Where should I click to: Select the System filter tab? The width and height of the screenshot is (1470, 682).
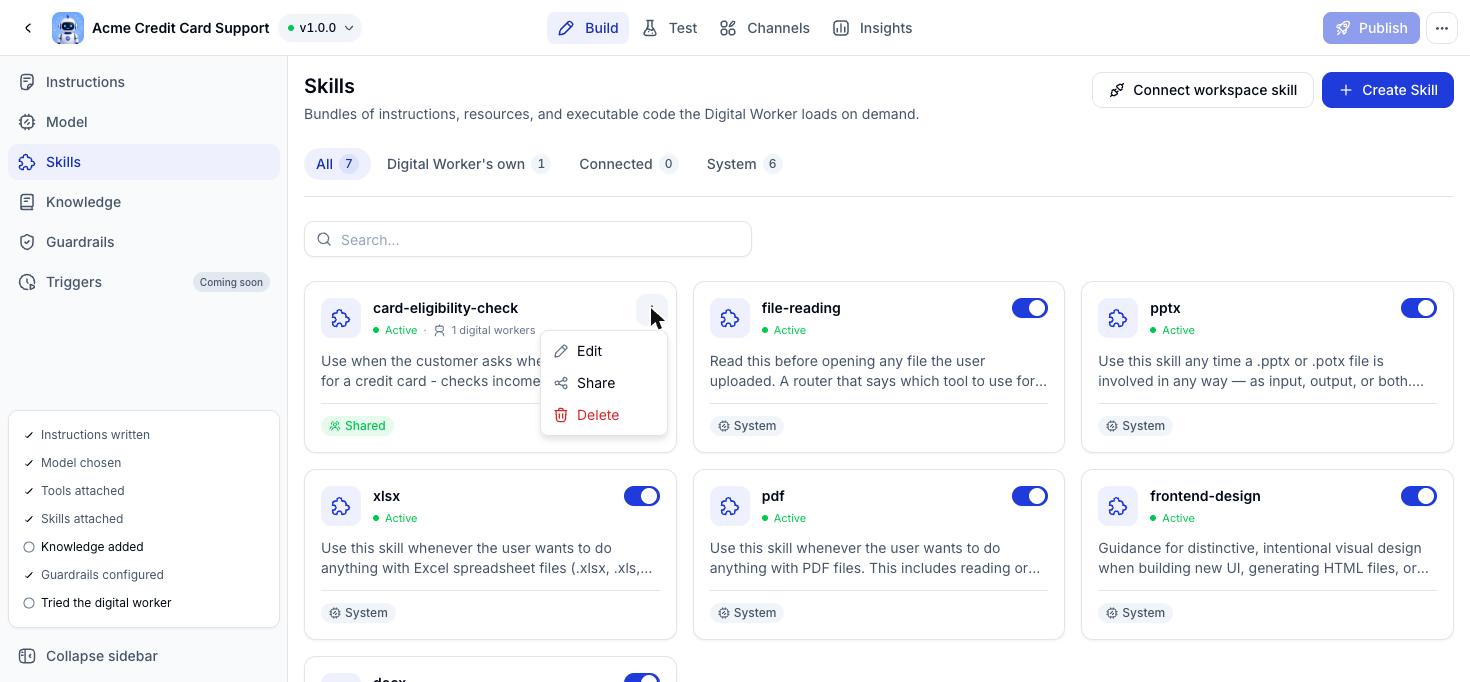pos(744,164)
